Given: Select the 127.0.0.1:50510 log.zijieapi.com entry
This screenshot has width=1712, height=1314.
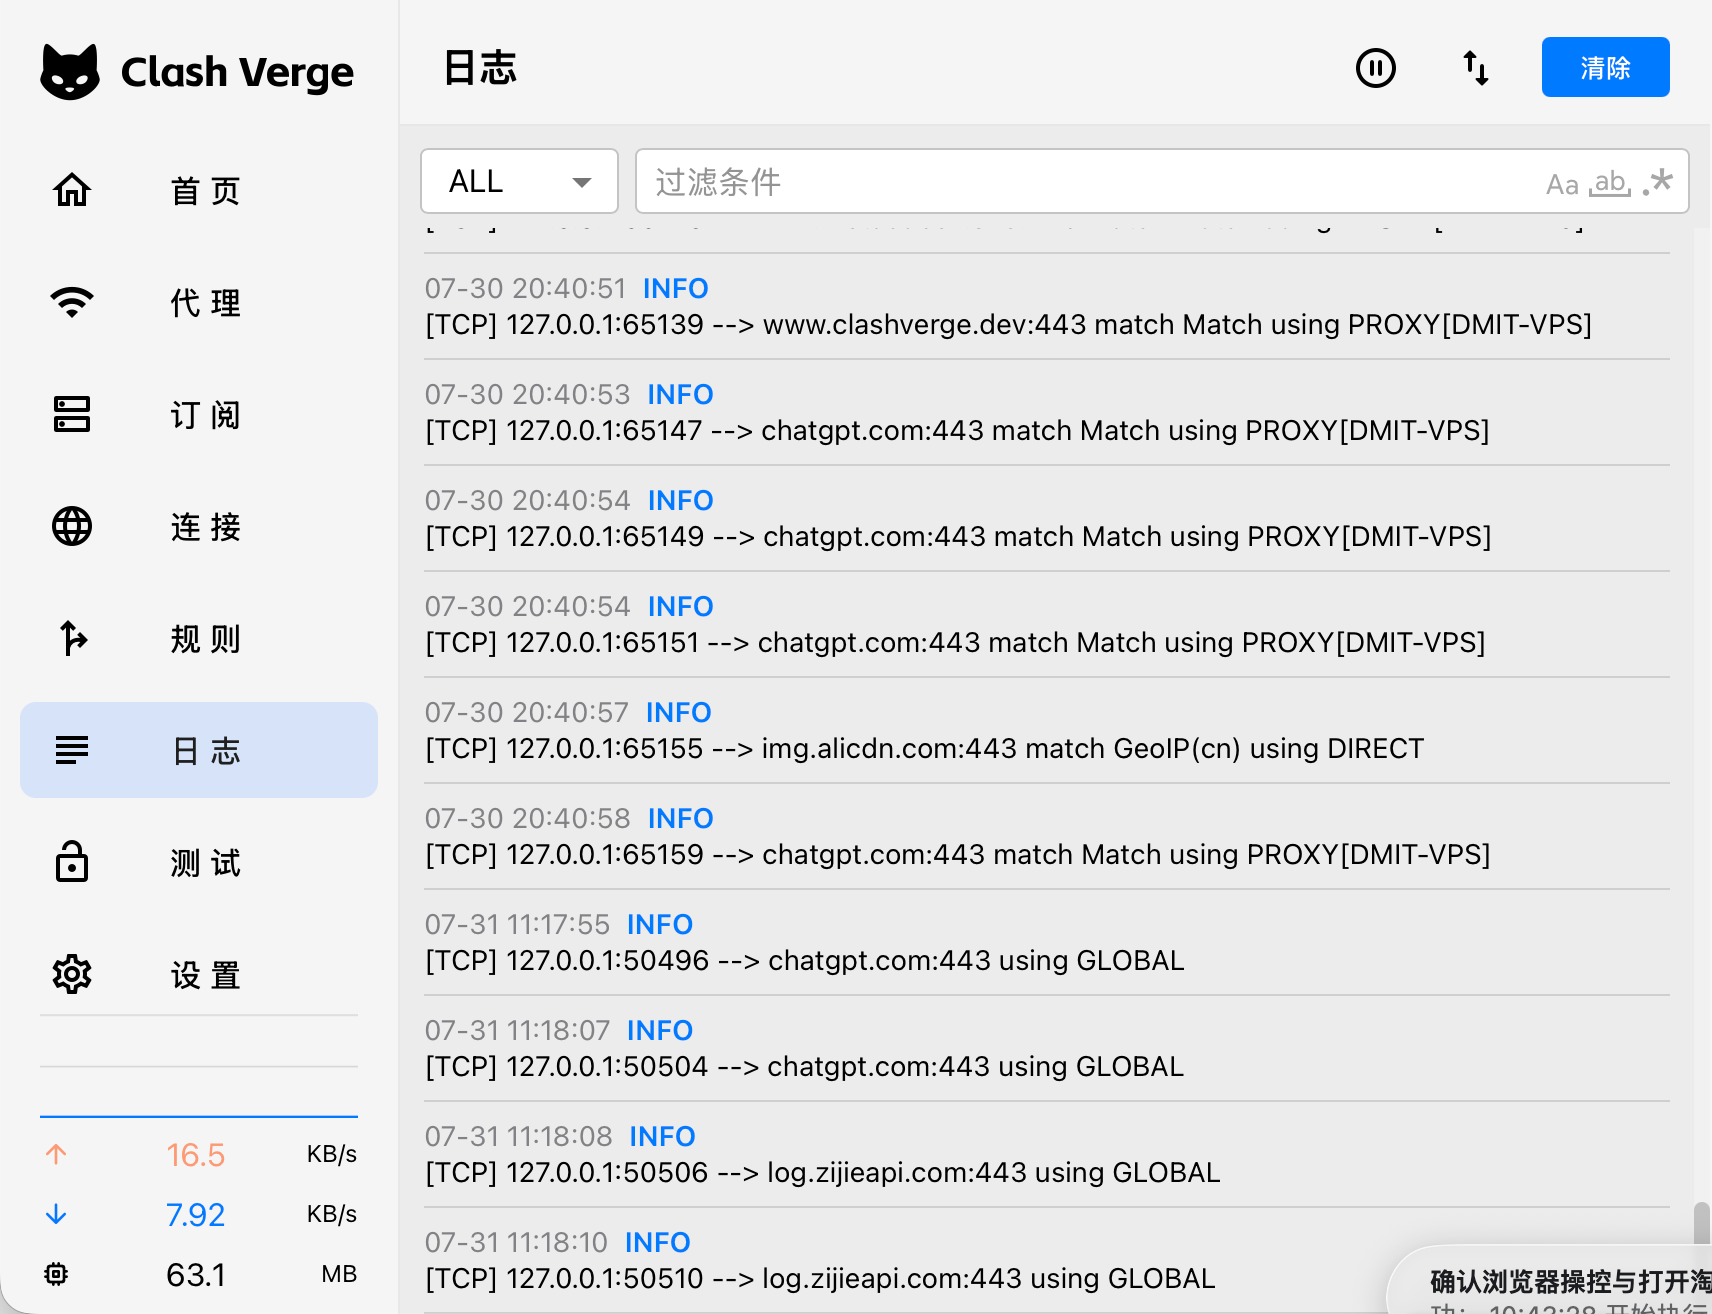Looking at the screenshot, I should (1047, 1260).
